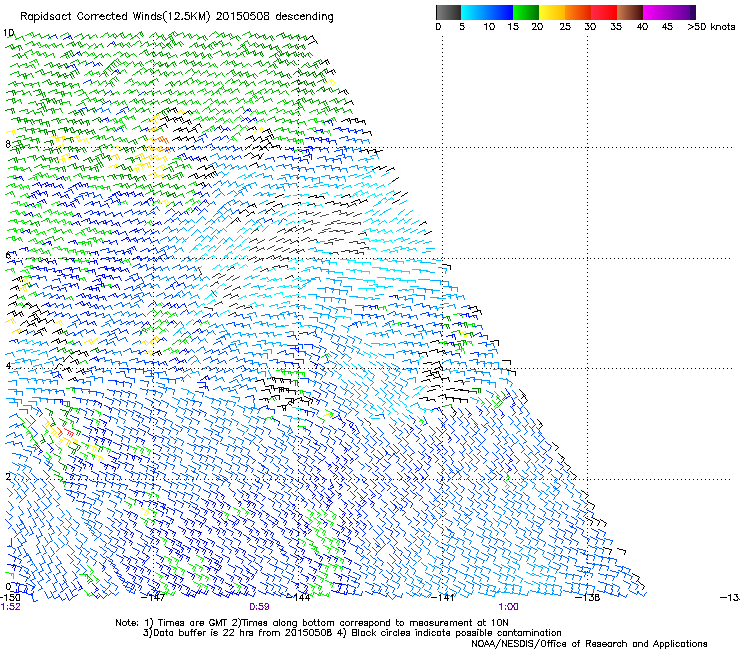This screenshot has width=740, height=650.
Task: Click the '>50 knots' legend label
Action: 711,27
